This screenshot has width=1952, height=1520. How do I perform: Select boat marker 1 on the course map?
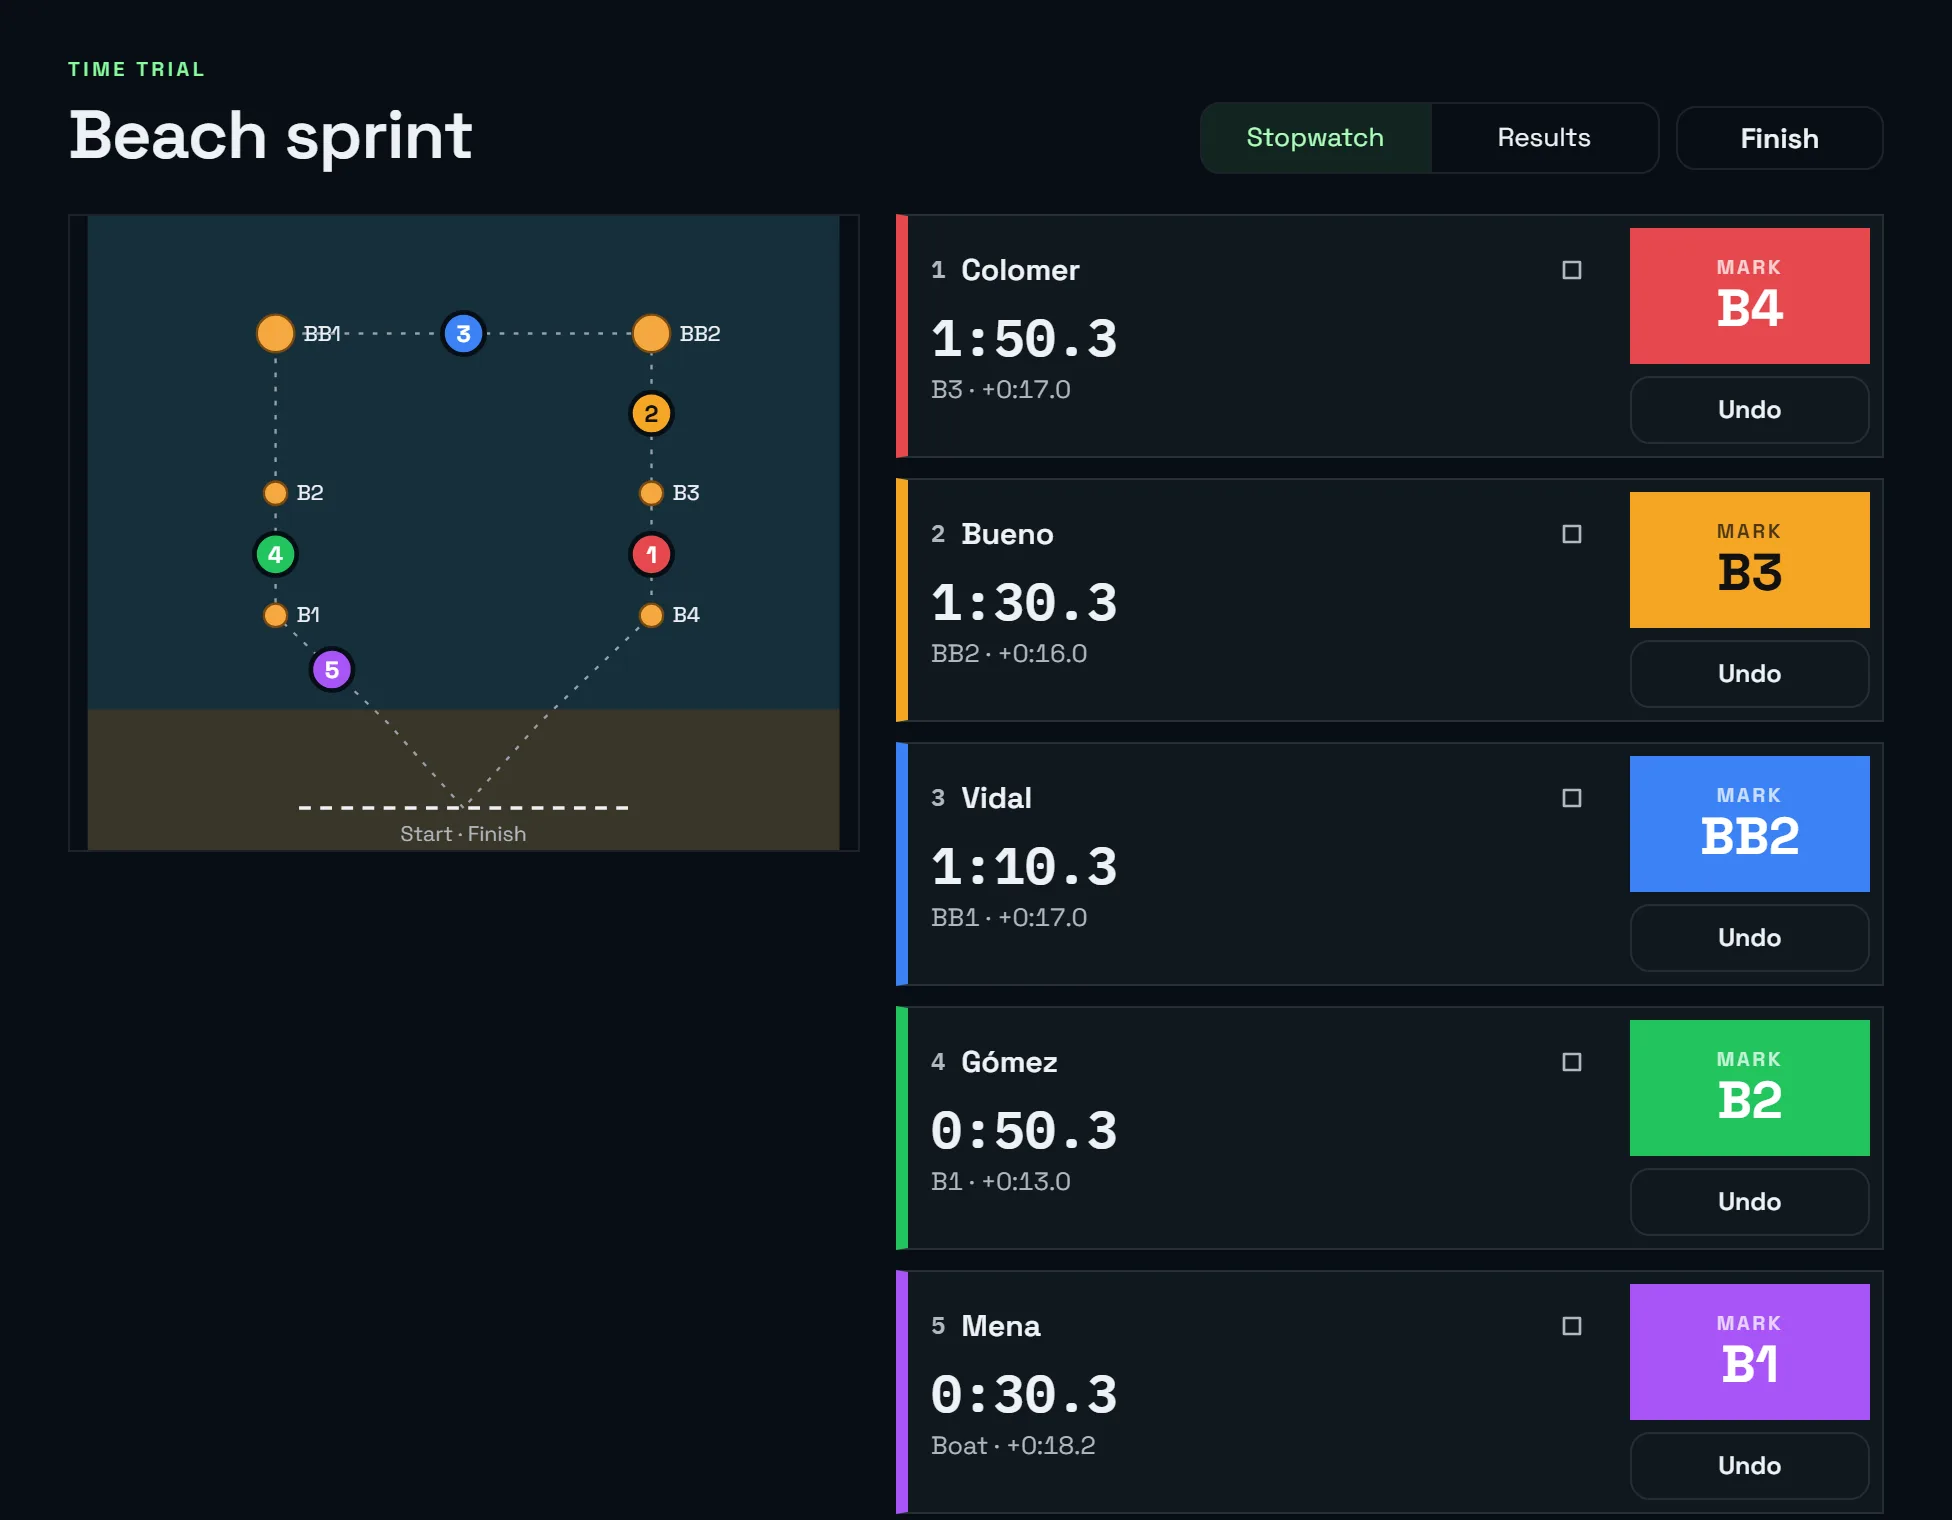click(x=651, y=554)
